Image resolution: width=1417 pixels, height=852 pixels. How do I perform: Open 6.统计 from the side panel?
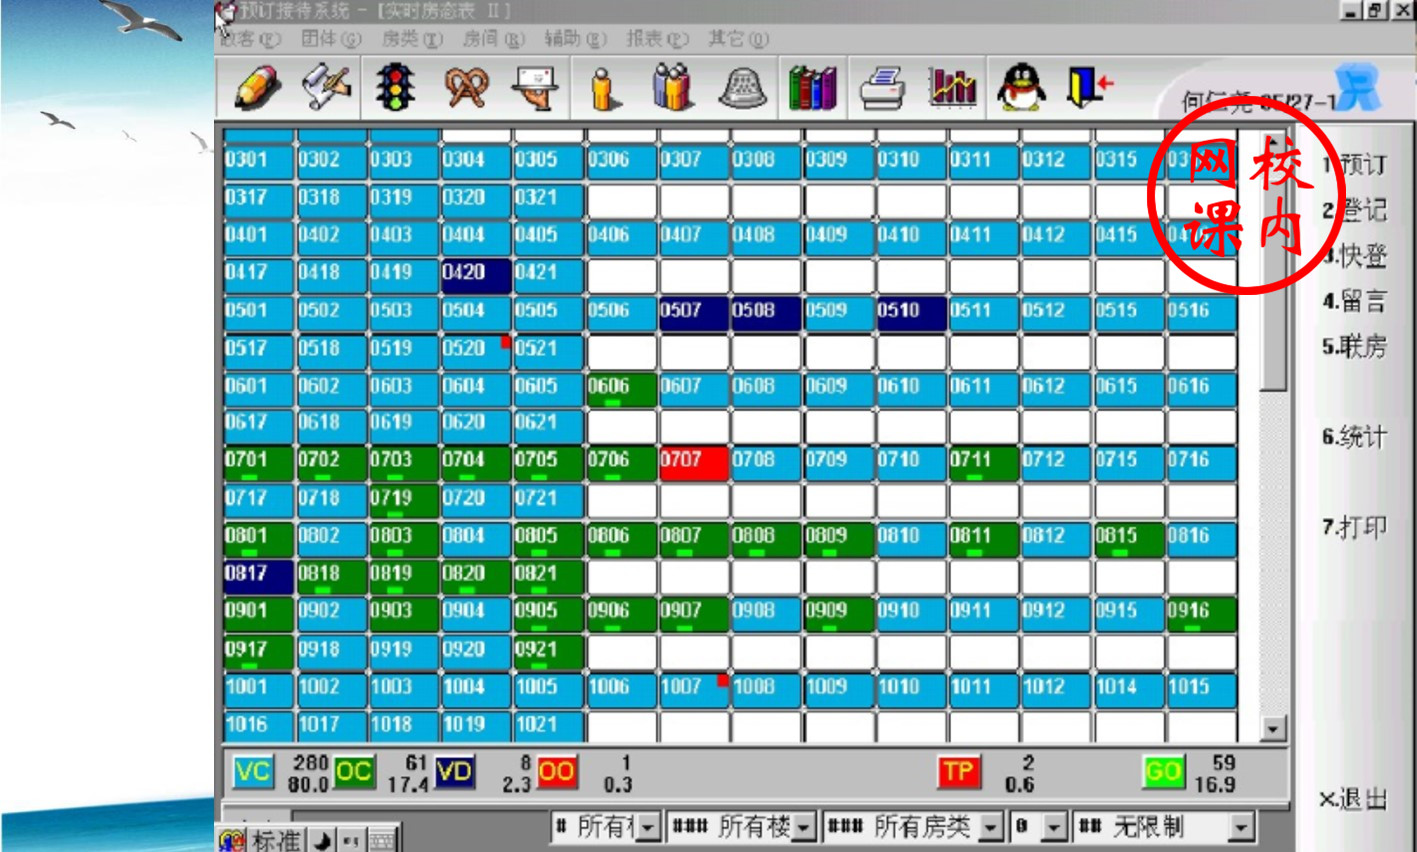tap(1354, 437)
